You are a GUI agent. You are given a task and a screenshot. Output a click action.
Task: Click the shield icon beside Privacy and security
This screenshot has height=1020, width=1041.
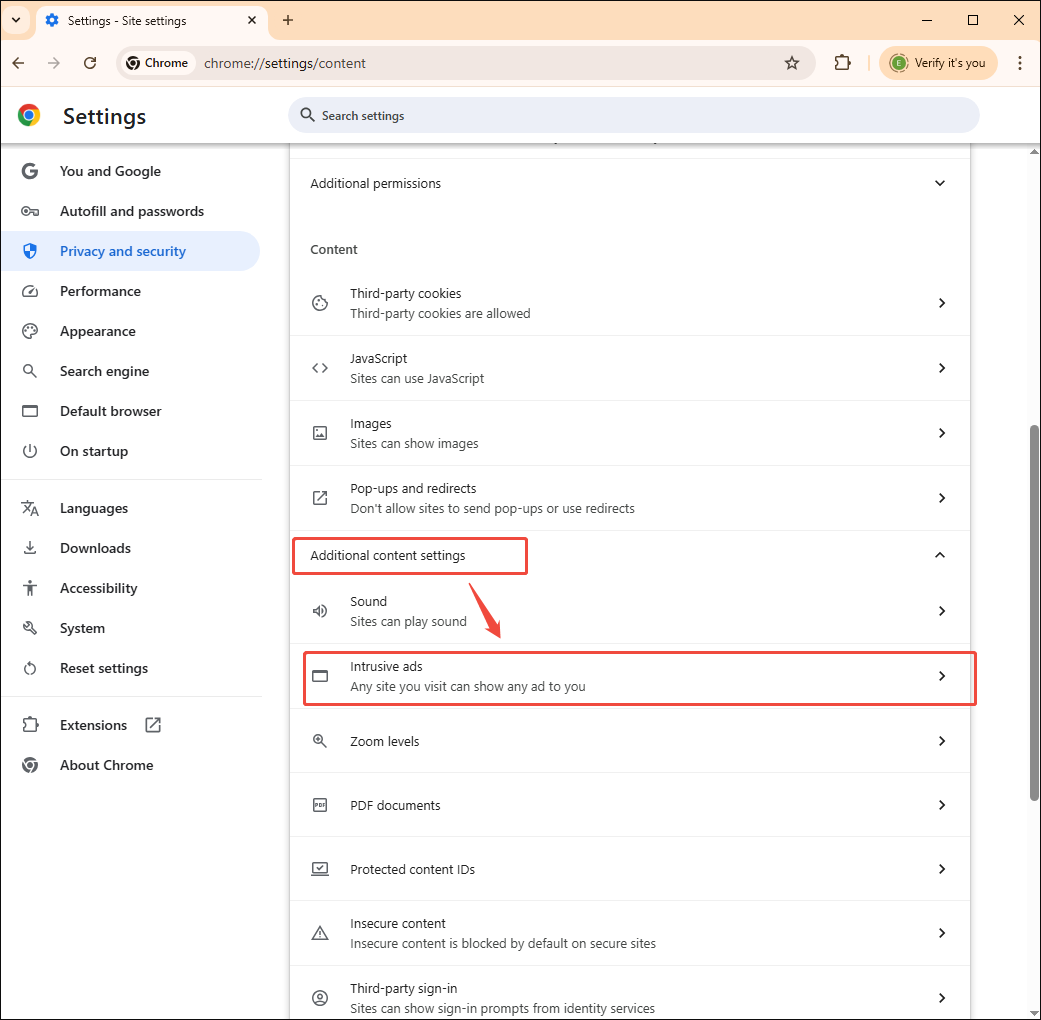tap(30, 251)
